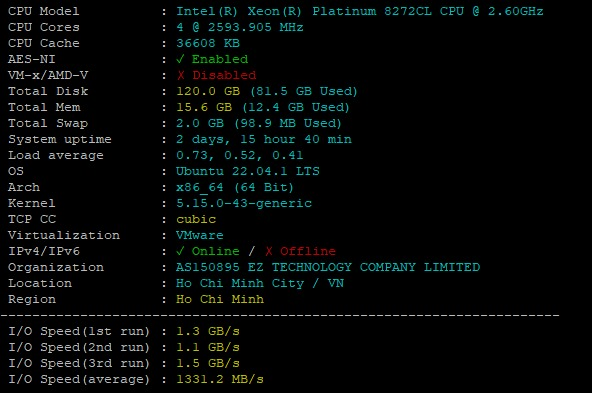Image resolution: width=592 pixels, height=393 pixels.
Task: Click the CPU Cores value 2593.905 MHz
Action: tap(240, 27)
